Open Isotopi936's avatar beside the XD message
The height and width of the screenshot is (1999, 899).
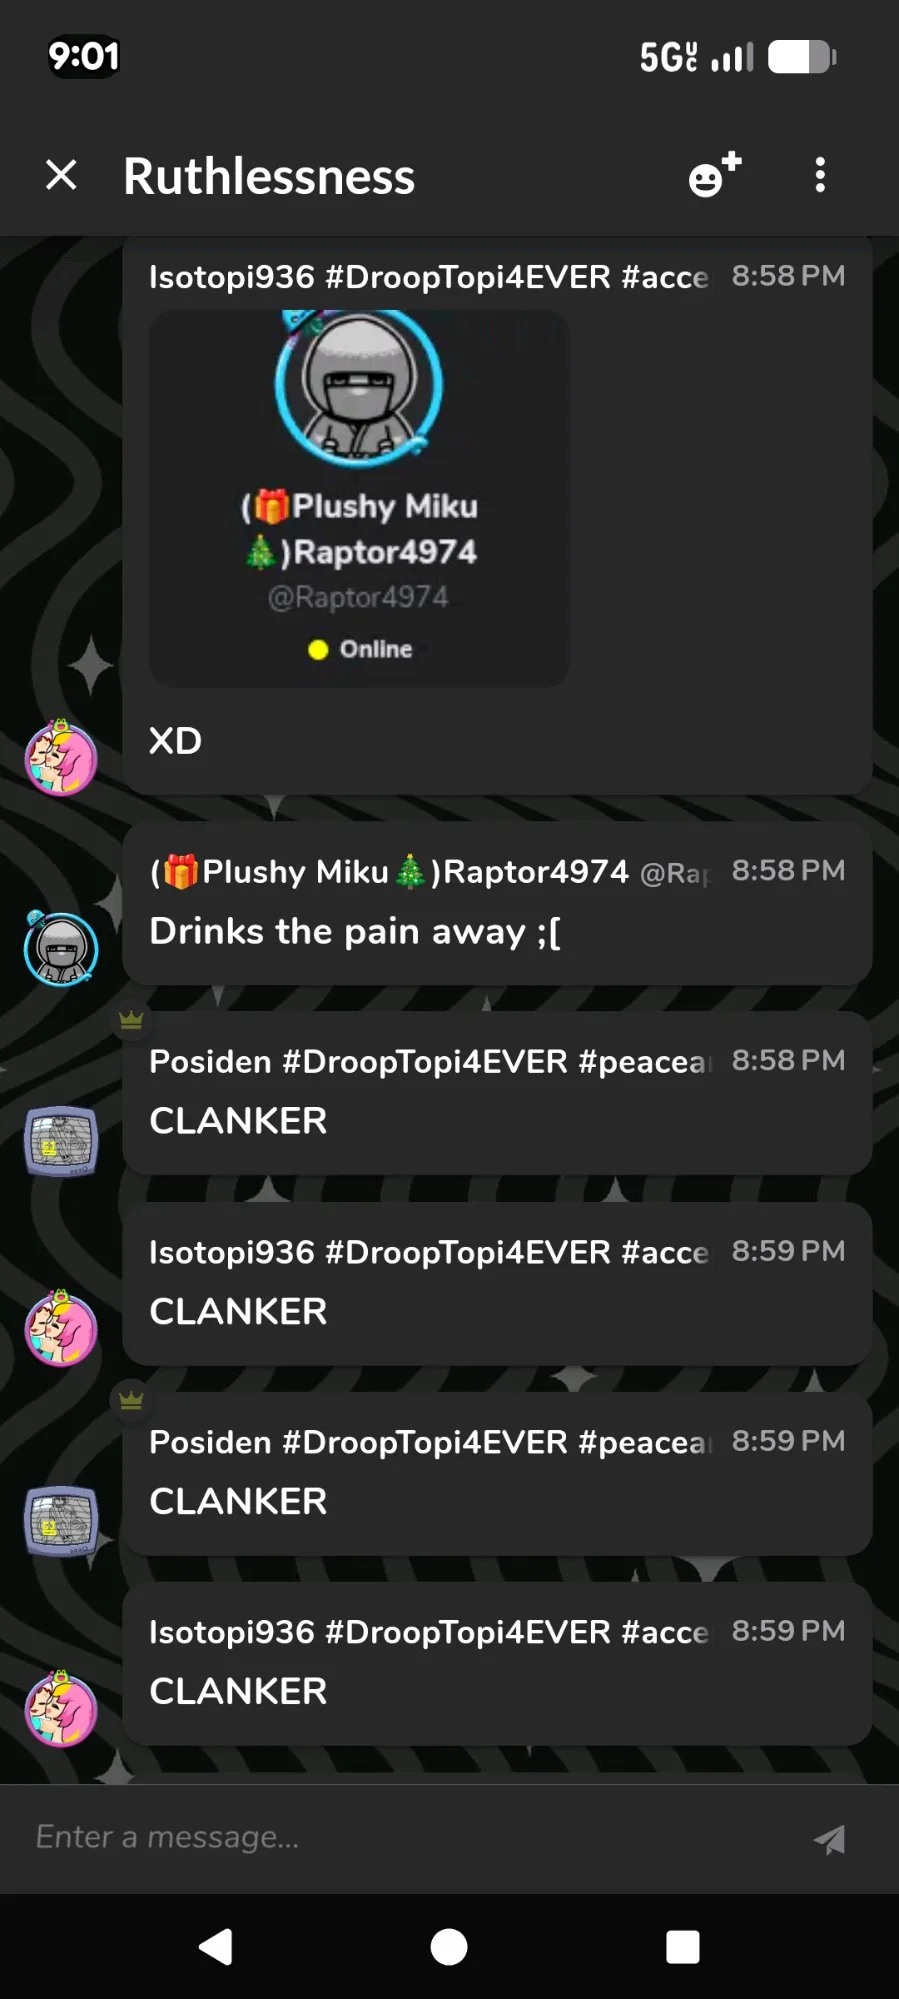click(x=61, y=759)
